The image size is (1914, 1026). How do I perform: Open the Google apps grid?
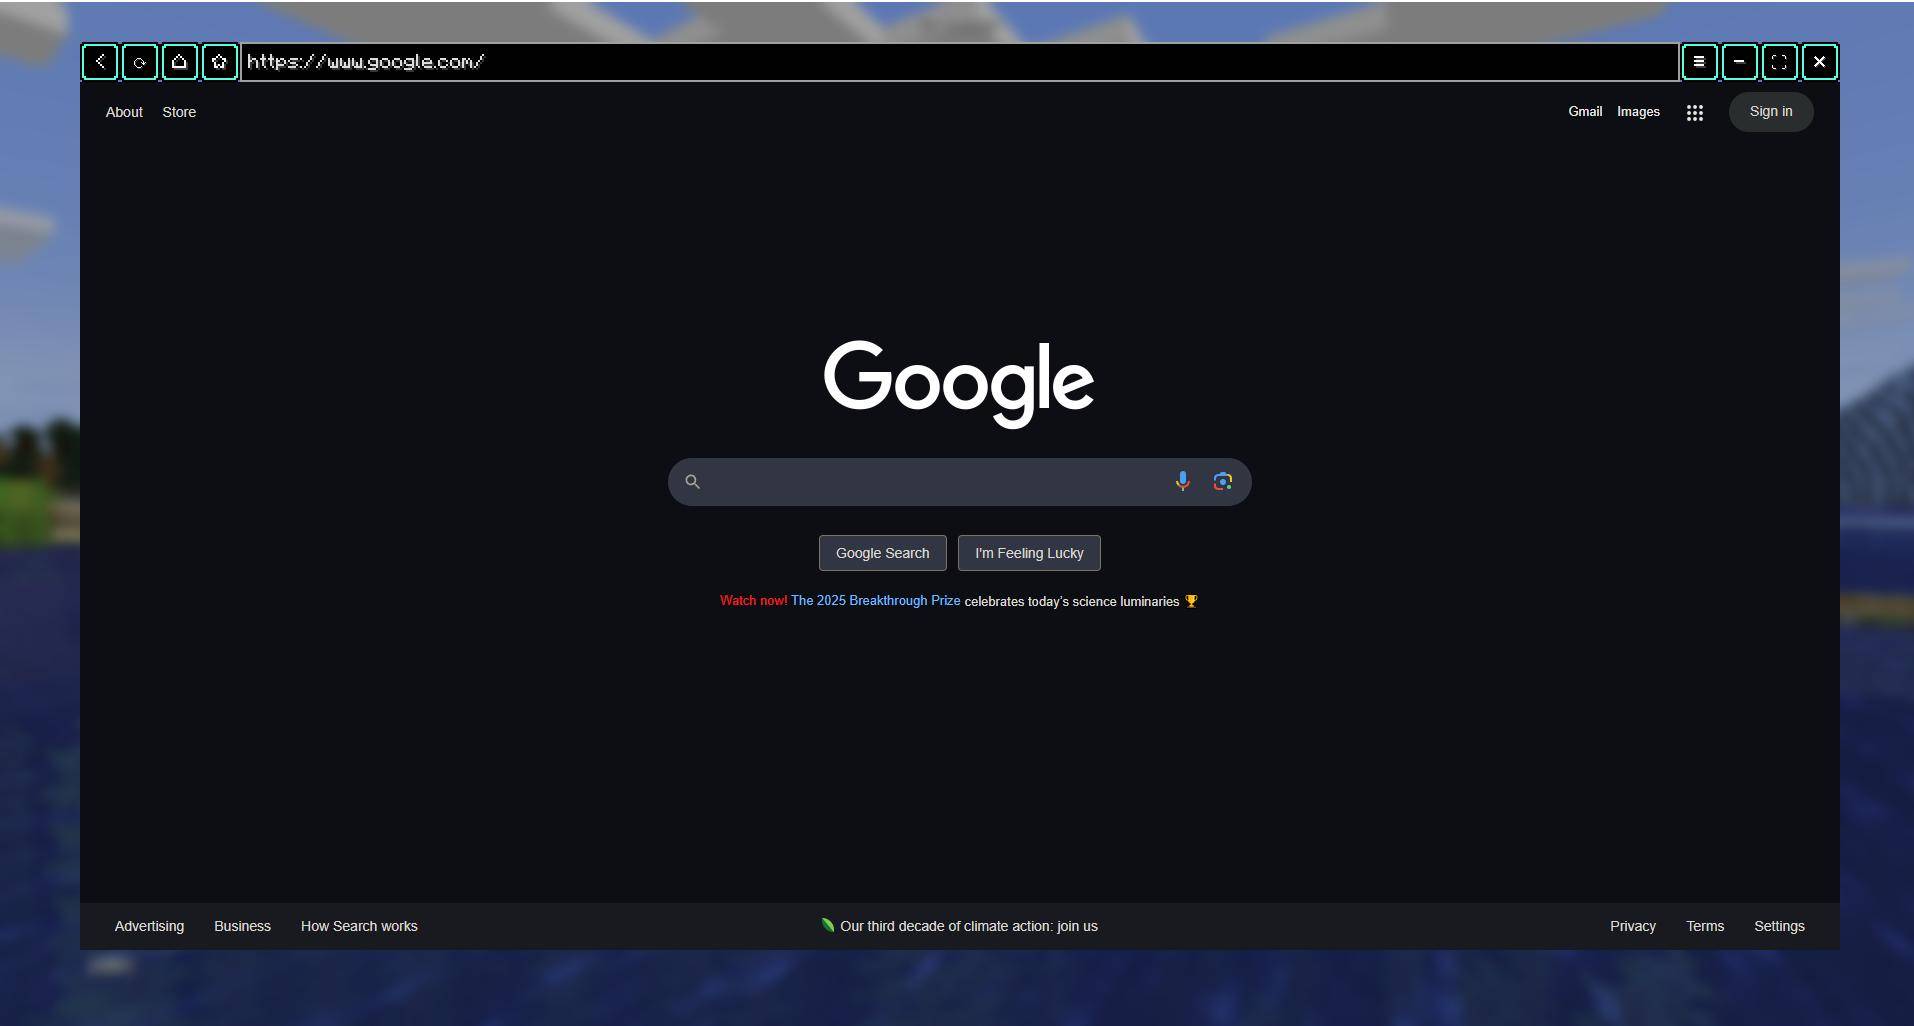(1694, 113)
